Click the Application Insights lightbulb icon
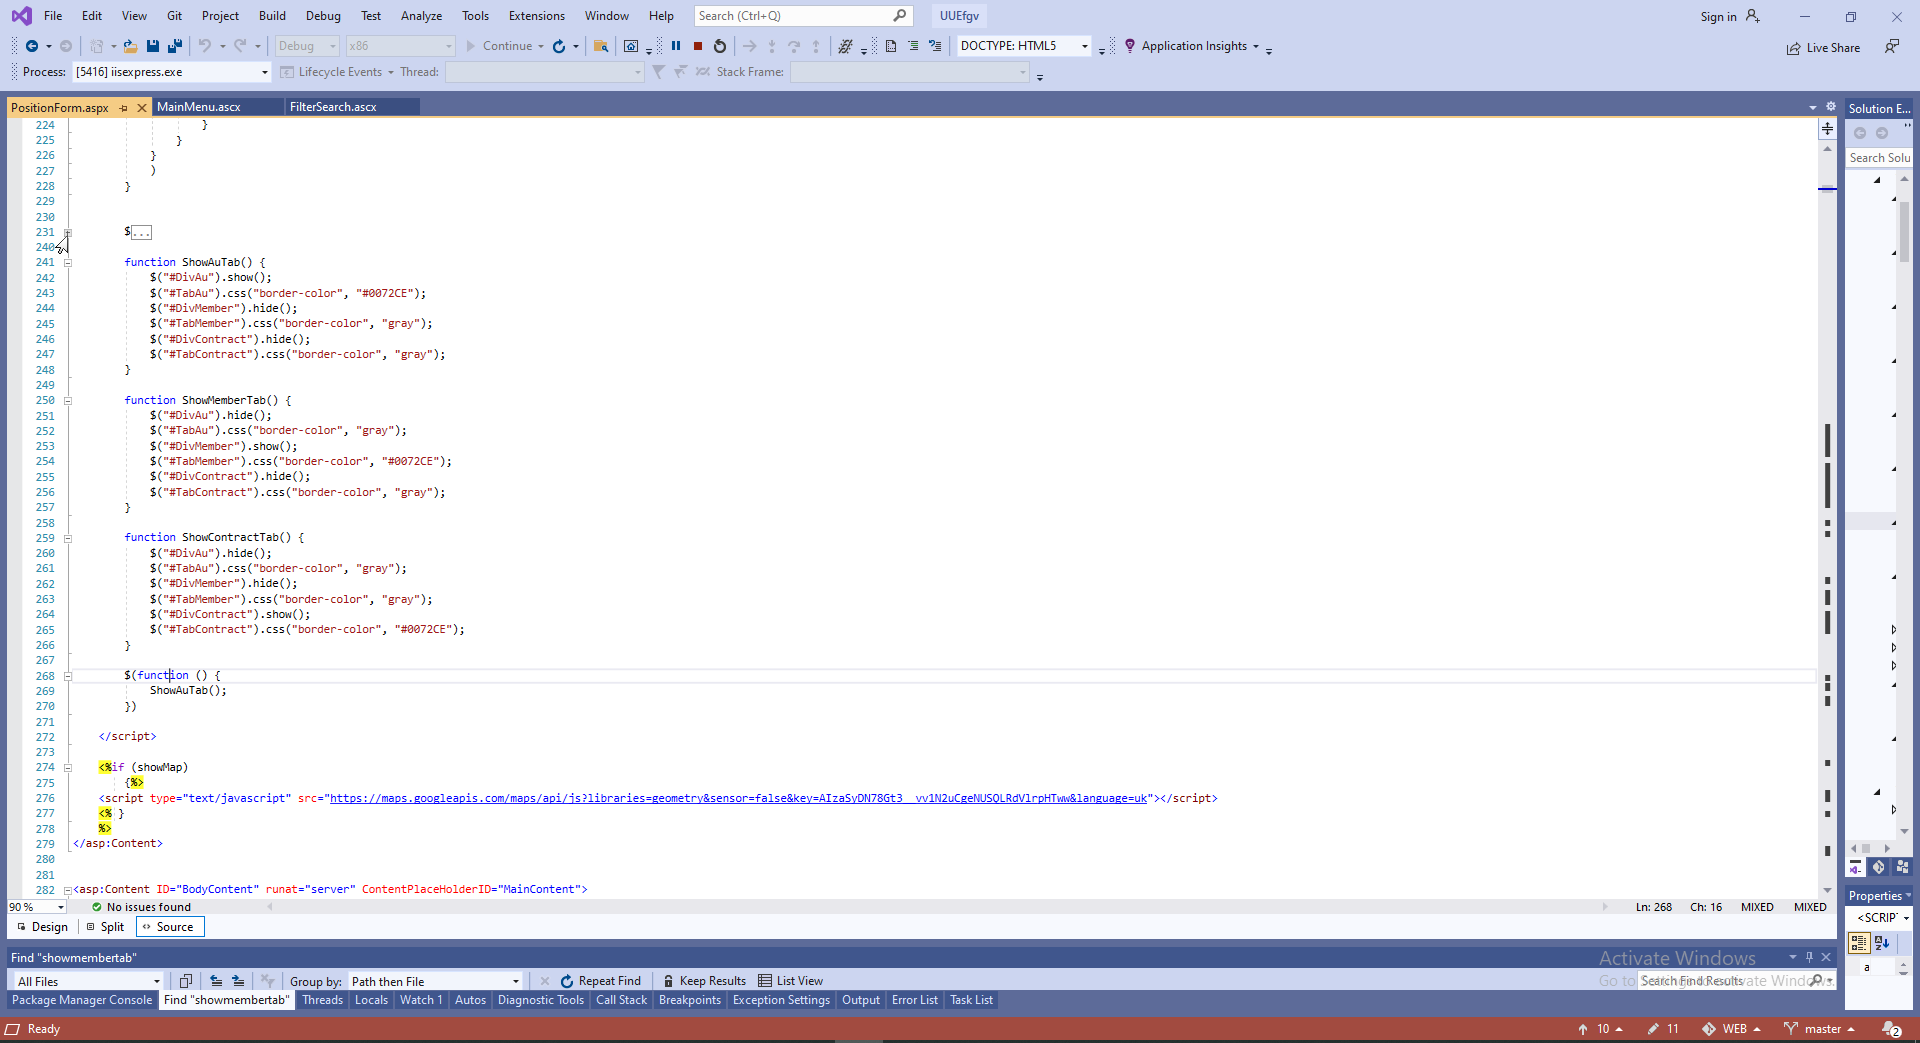This screenshot has width=1920, height=1043. [x=1130, y=46]
